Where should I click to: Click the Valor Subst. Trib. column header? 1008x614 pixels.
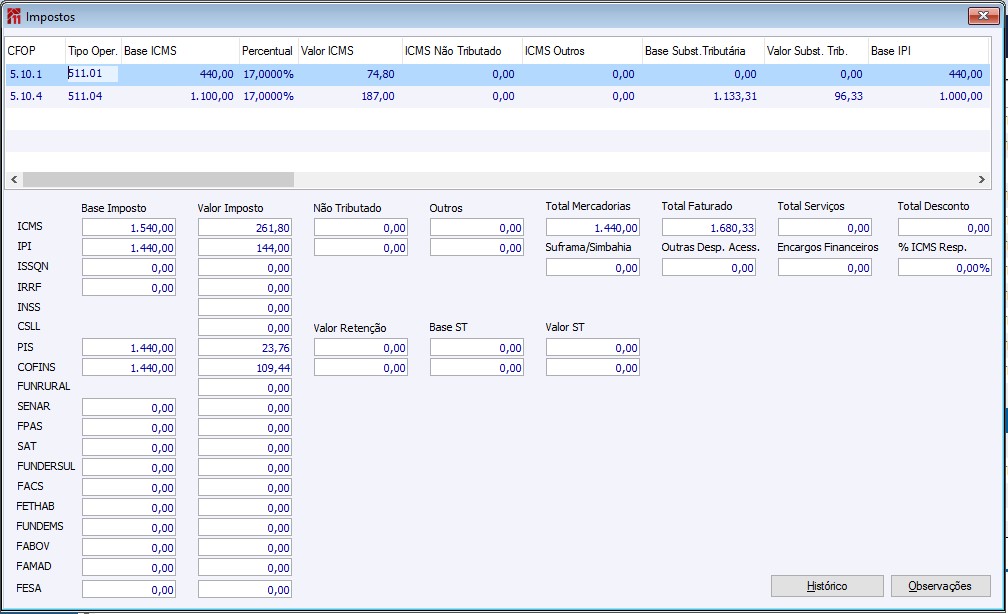tap(816, 51)
